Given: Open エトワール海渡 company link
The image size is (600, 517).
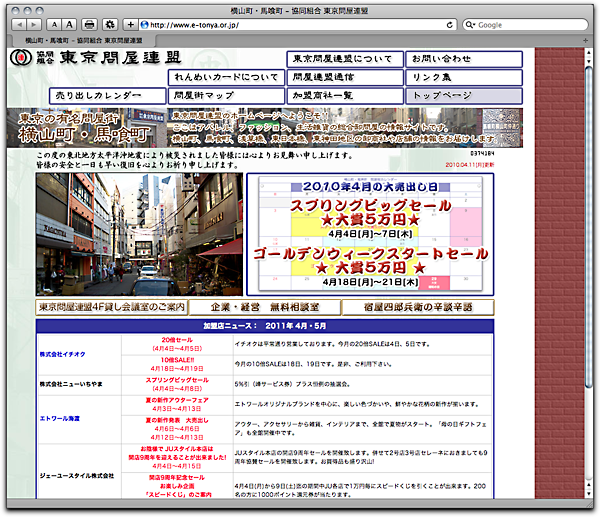Looking at the screenshot, I should [x=60, y=419].
